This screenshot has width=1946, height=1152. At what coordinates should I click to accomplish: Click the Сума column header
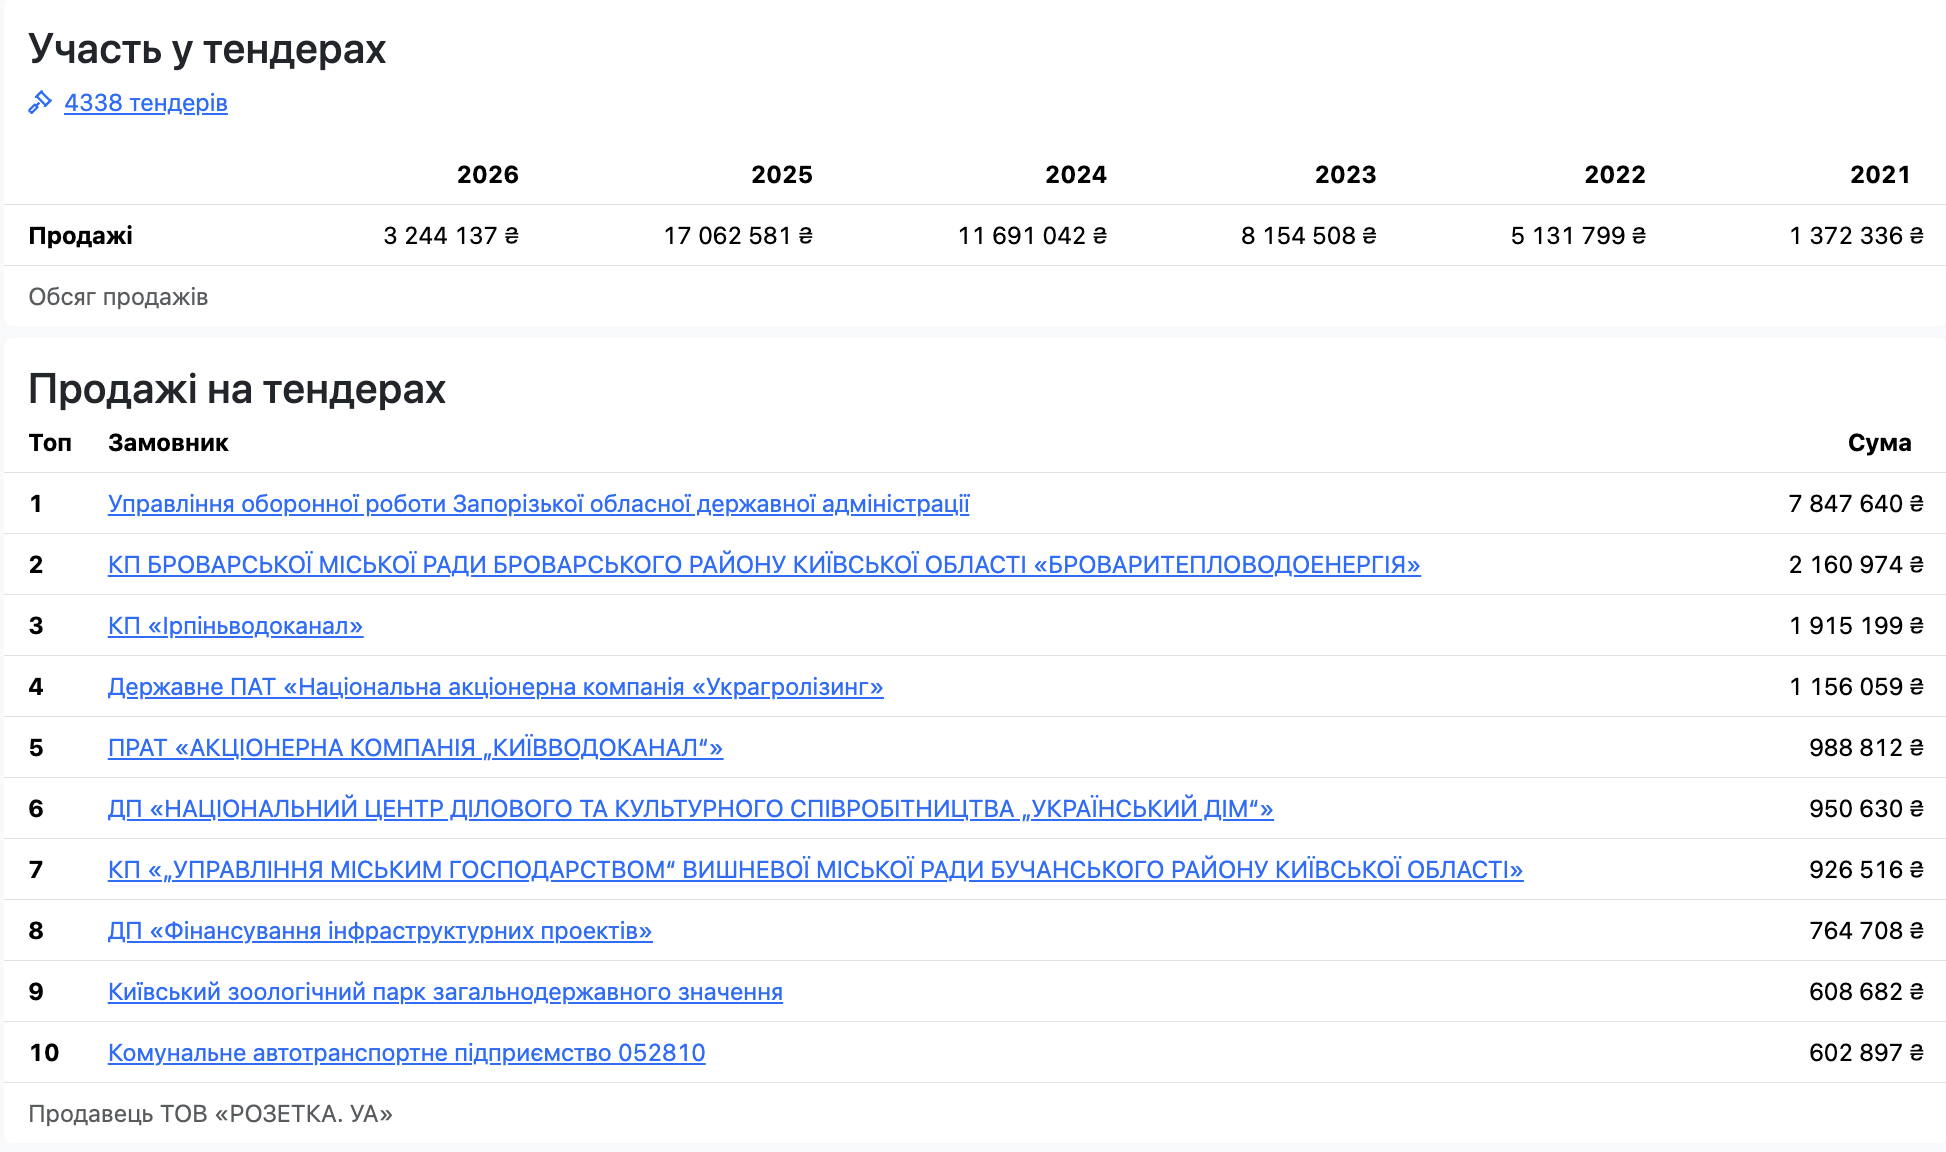[x=1880, y=443]
